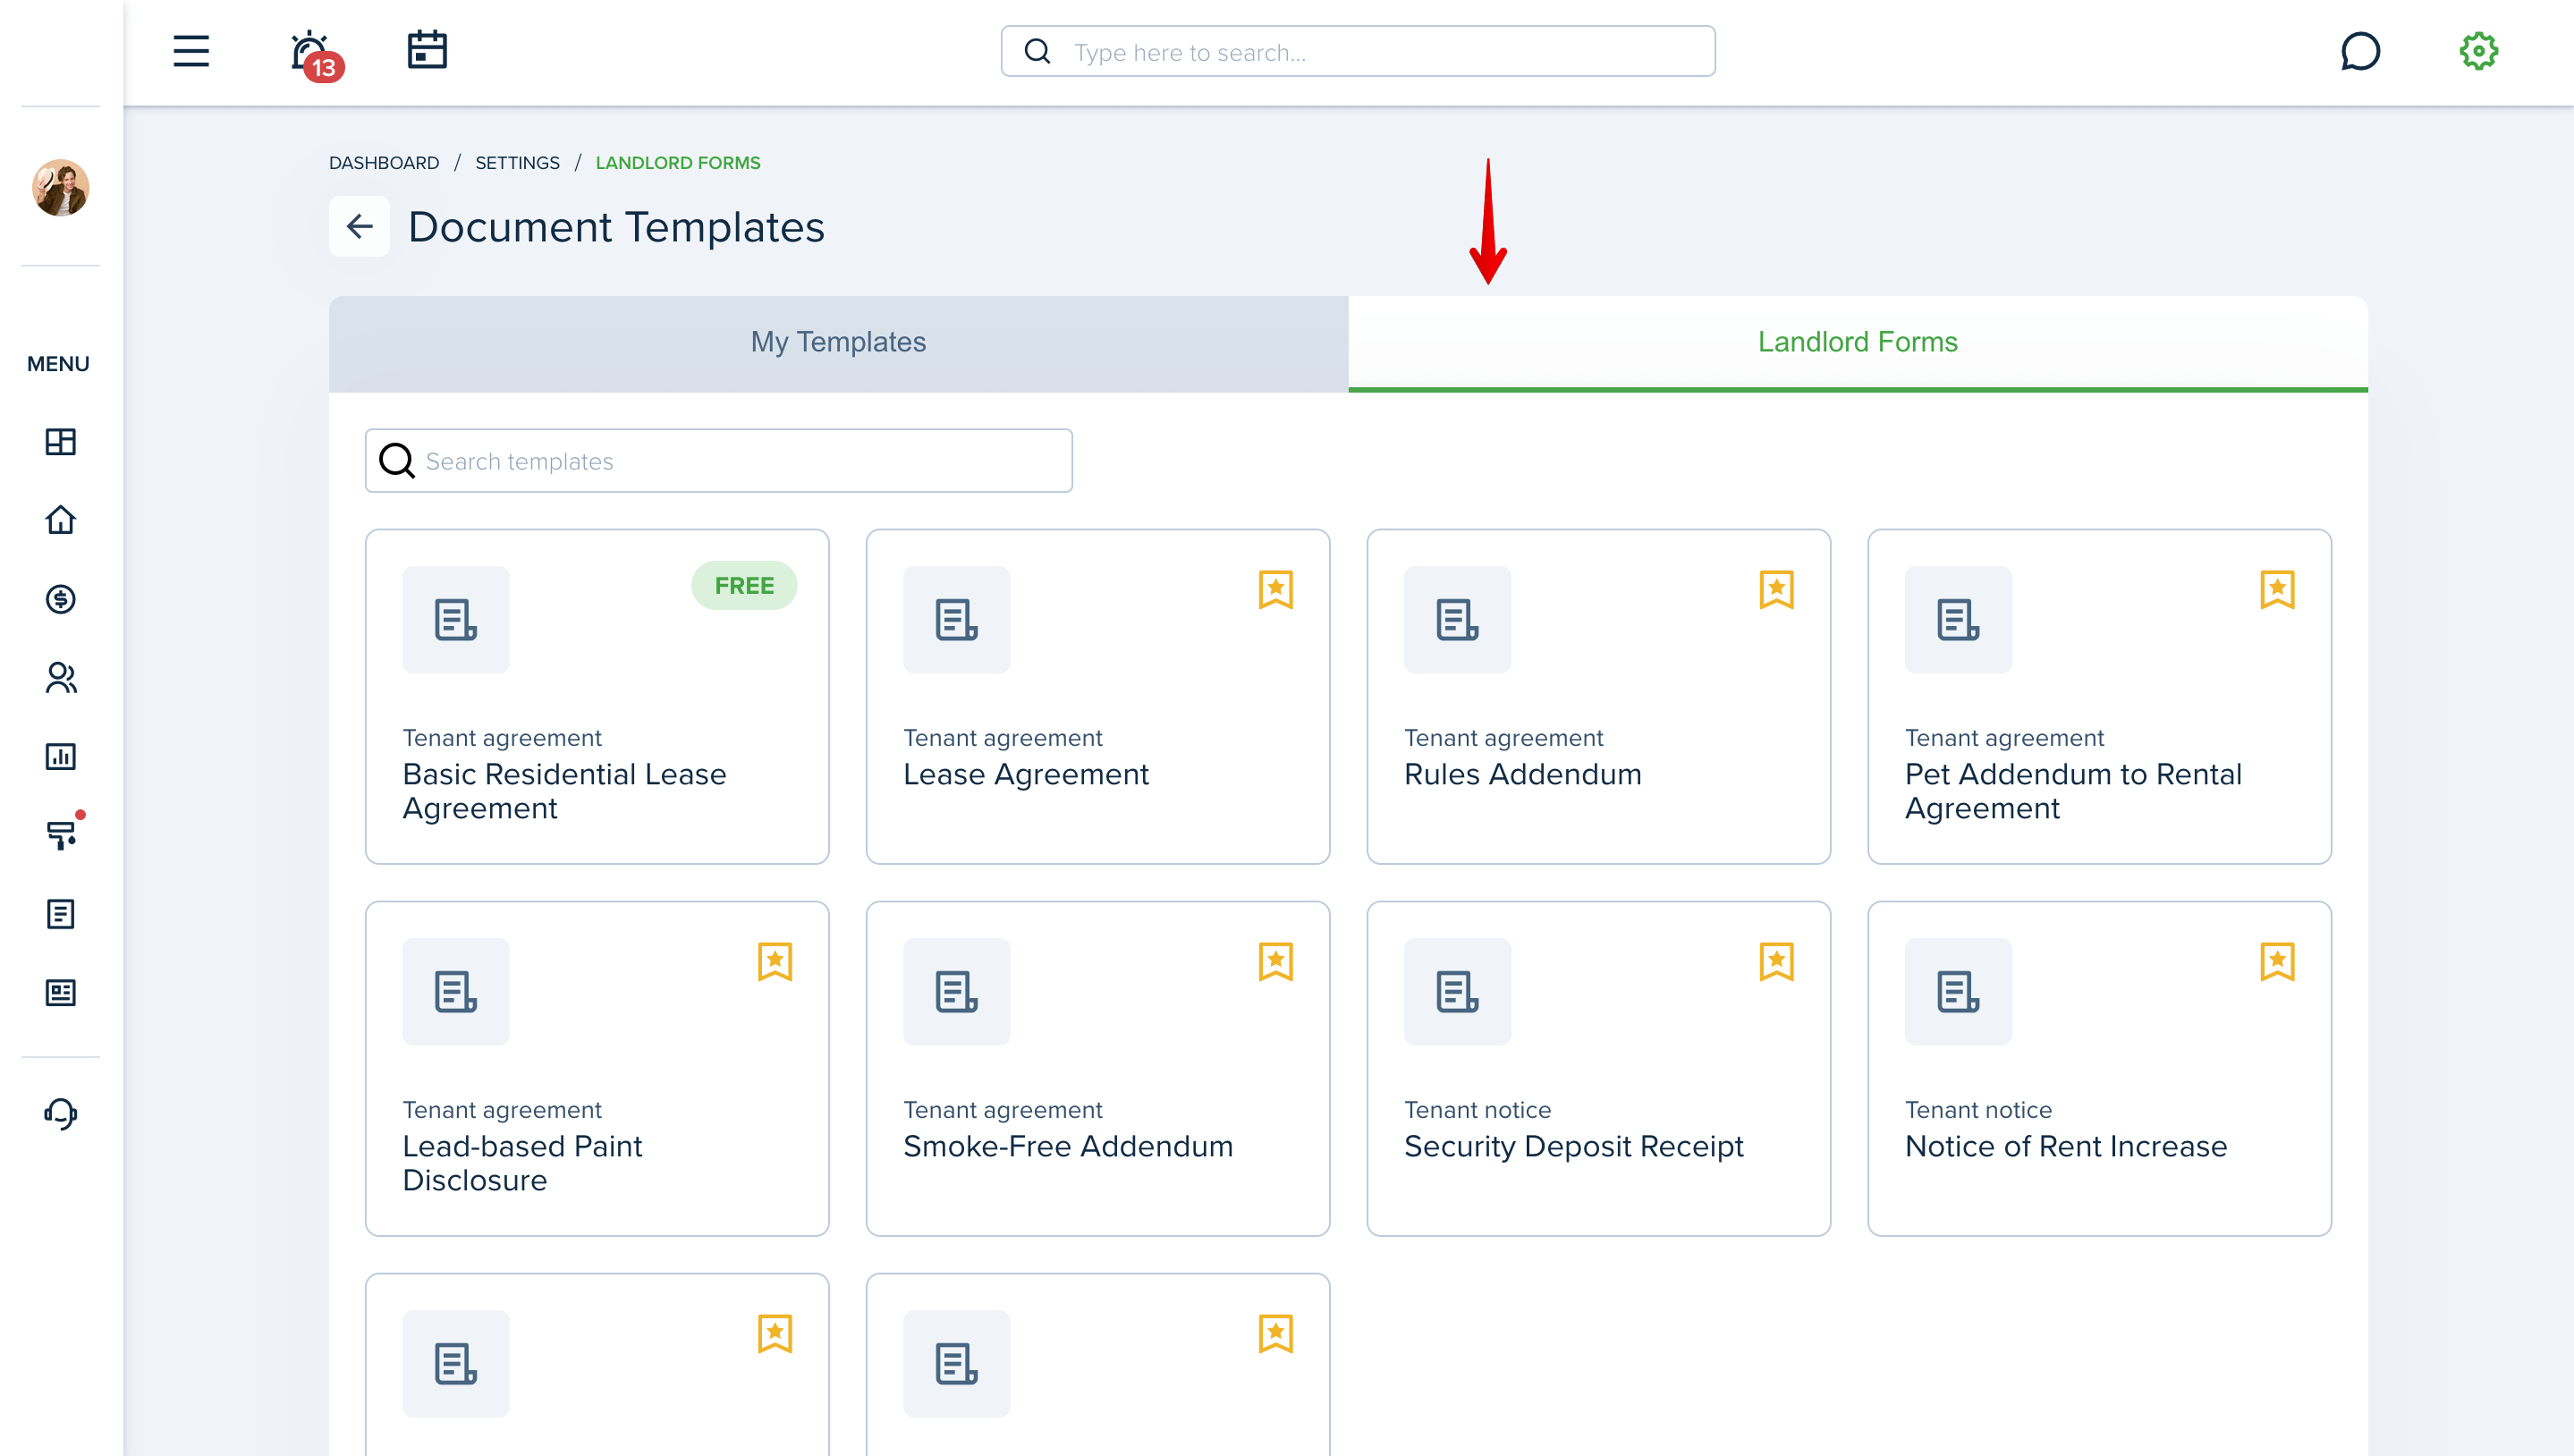Screen dimensions: 2574x1456
Task: Click document icon on Basic Residential Lease card
Action: pos(456,620)
